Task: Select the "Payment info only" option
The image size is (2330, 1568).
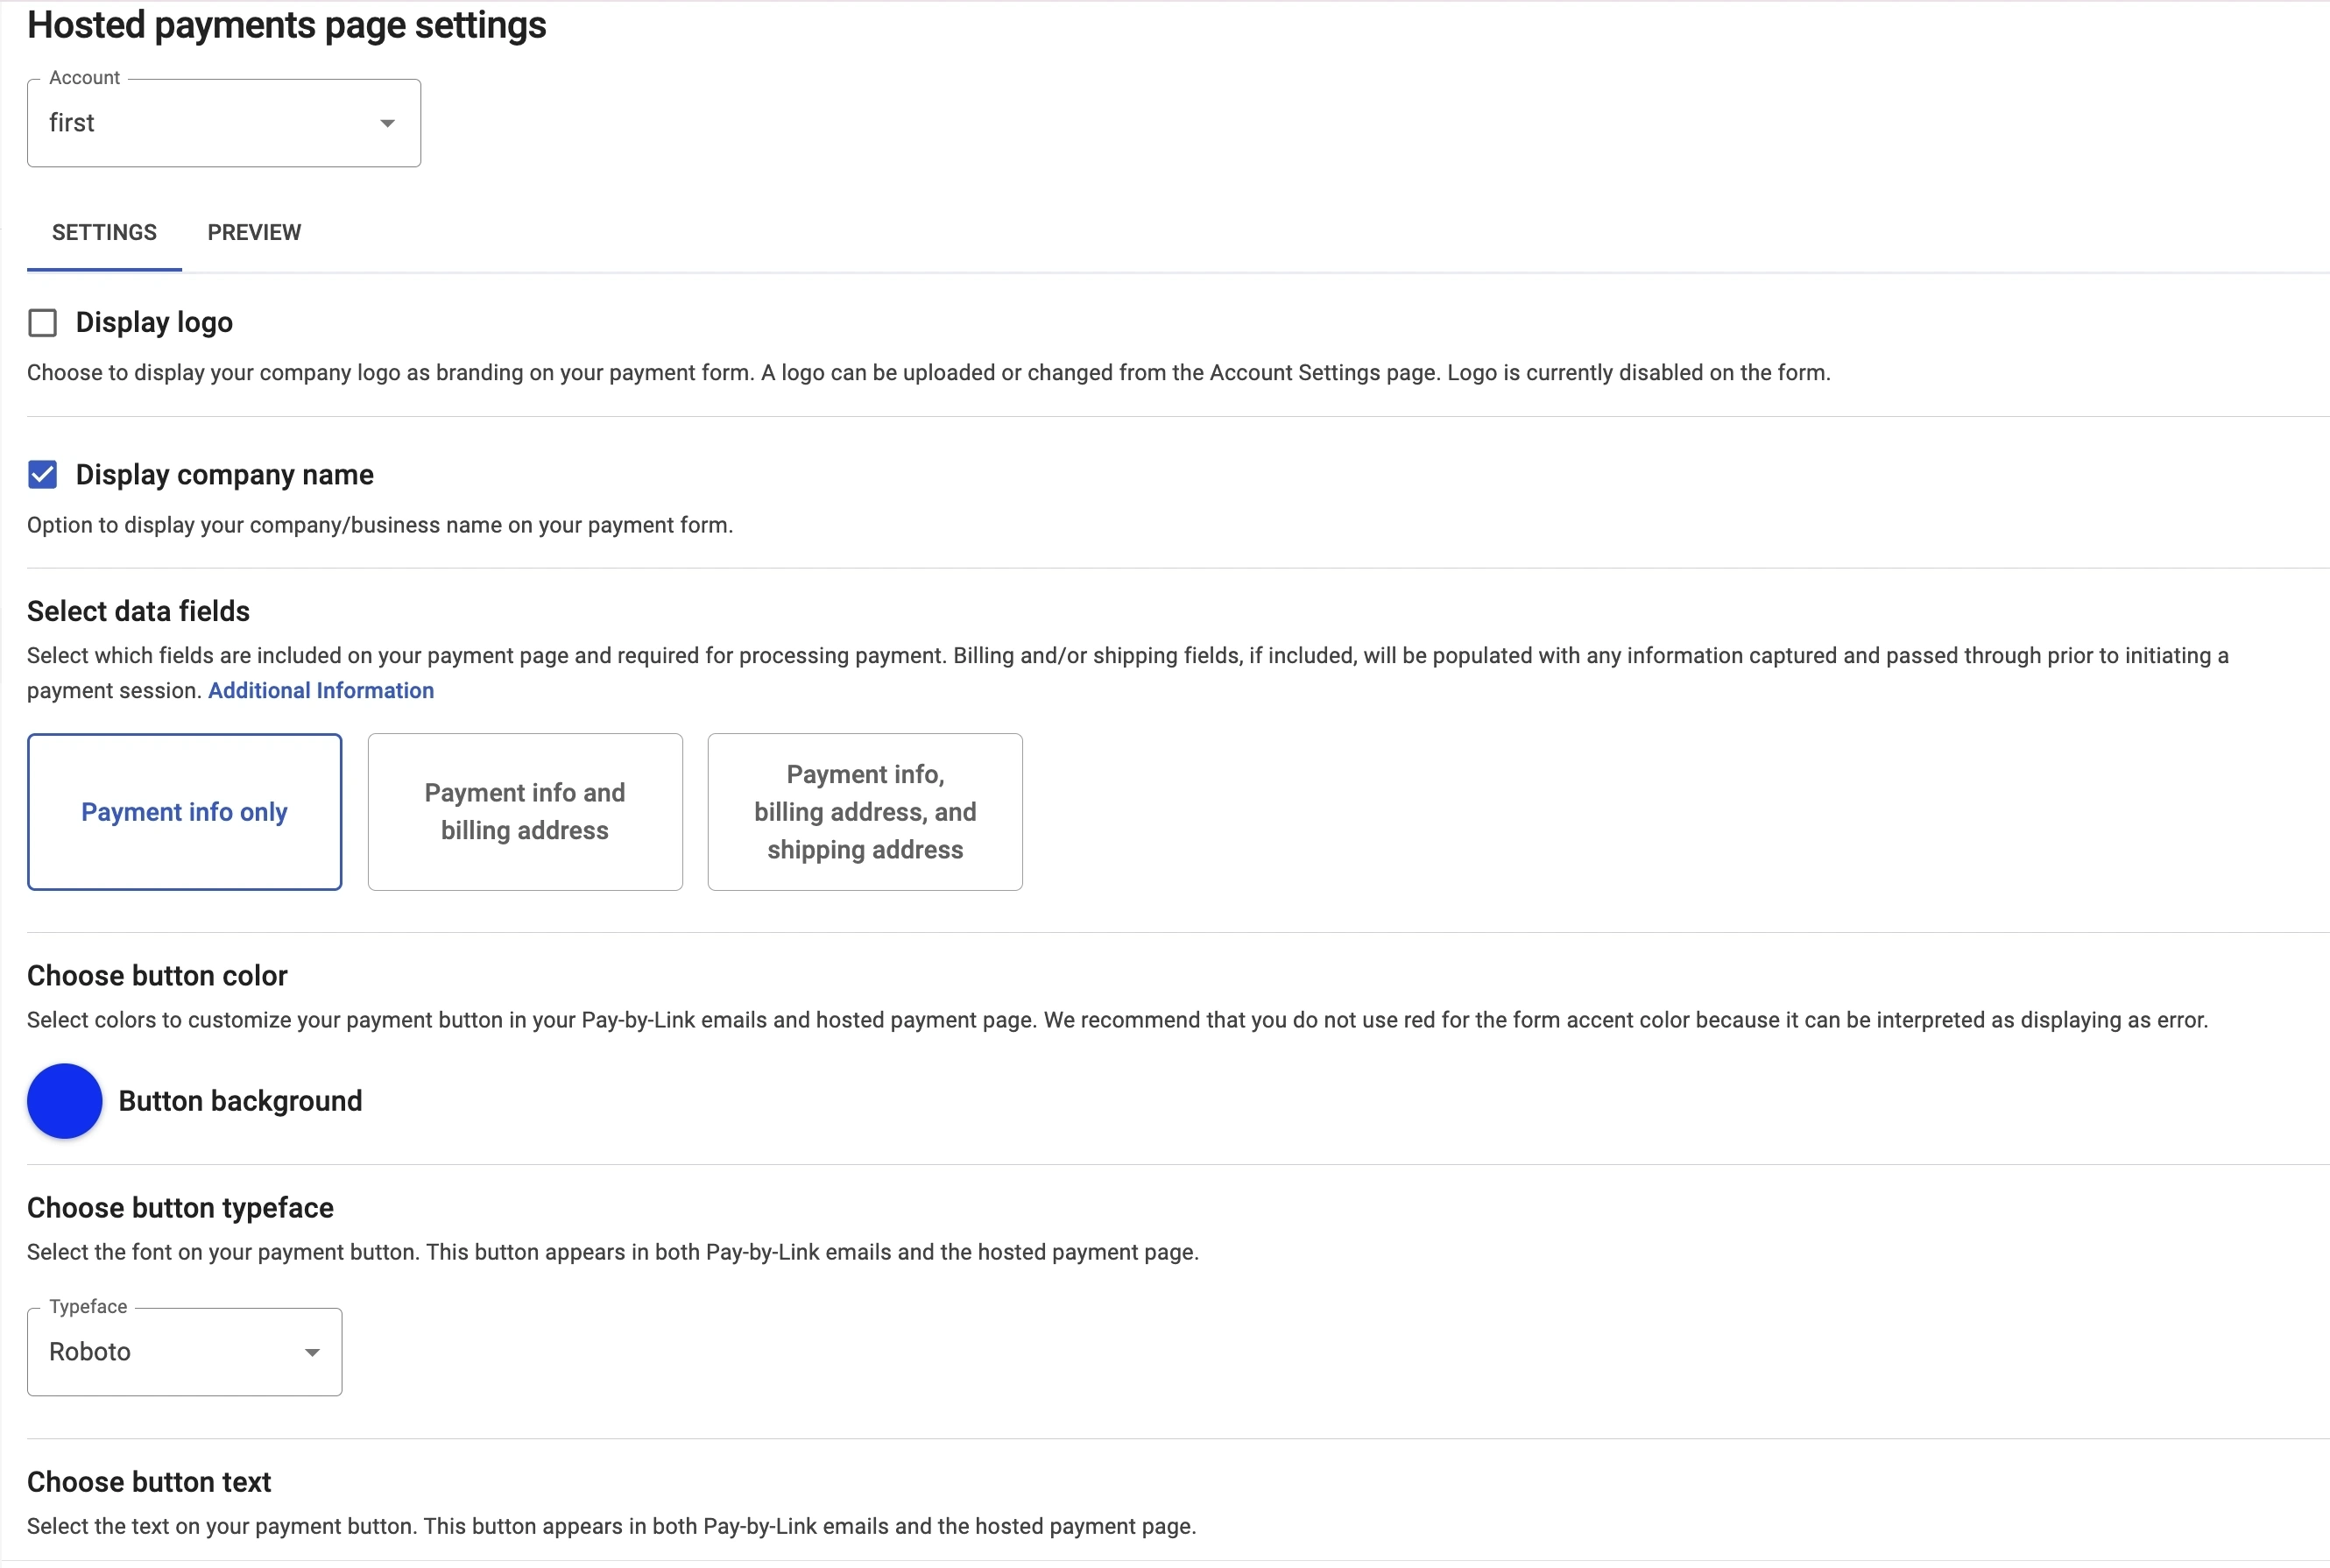Action: pyautogui.click(x=184, y=812)
